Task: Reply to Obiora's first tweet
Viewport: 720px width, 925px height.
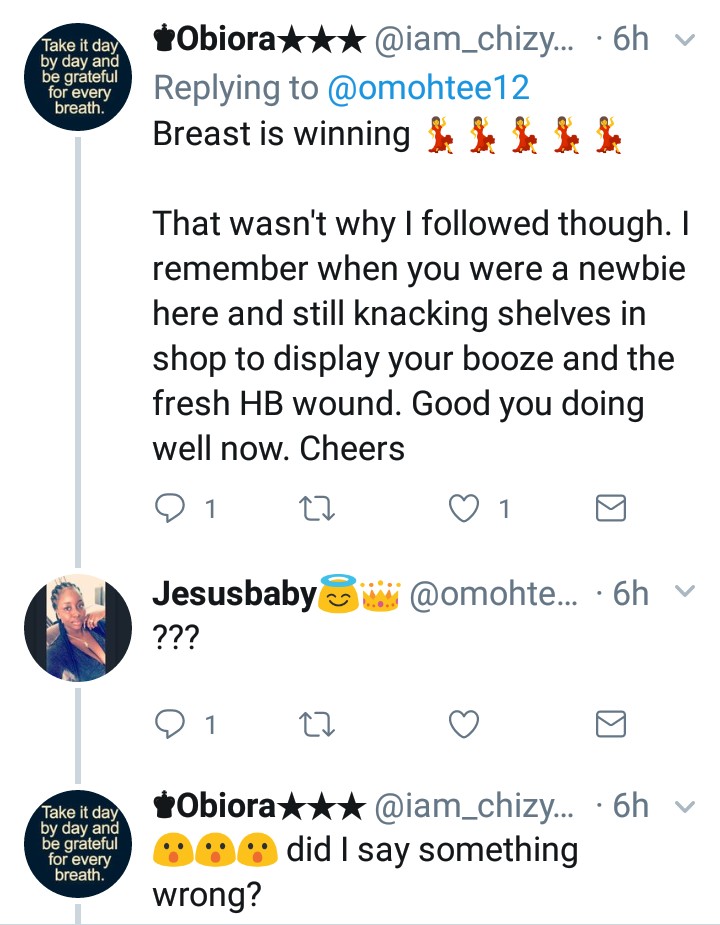Action: coord(172,510)
